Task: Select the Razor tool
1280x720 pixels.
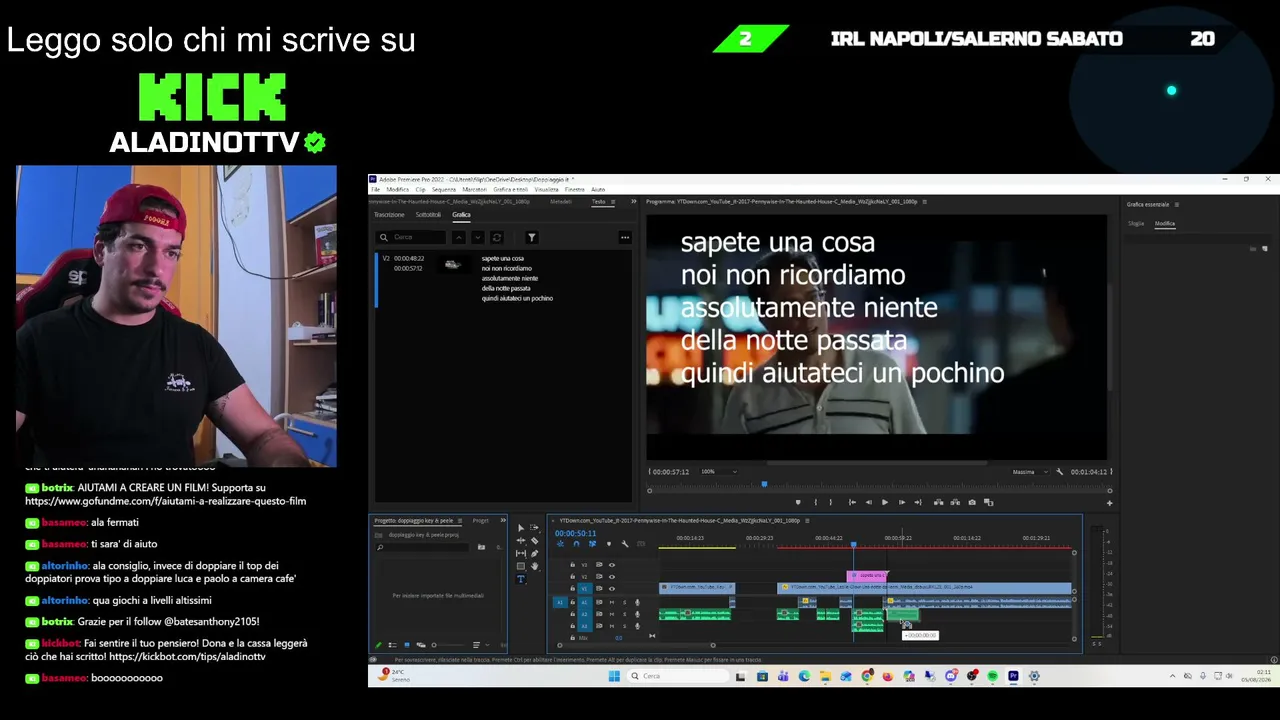Action: pos(534,541)
